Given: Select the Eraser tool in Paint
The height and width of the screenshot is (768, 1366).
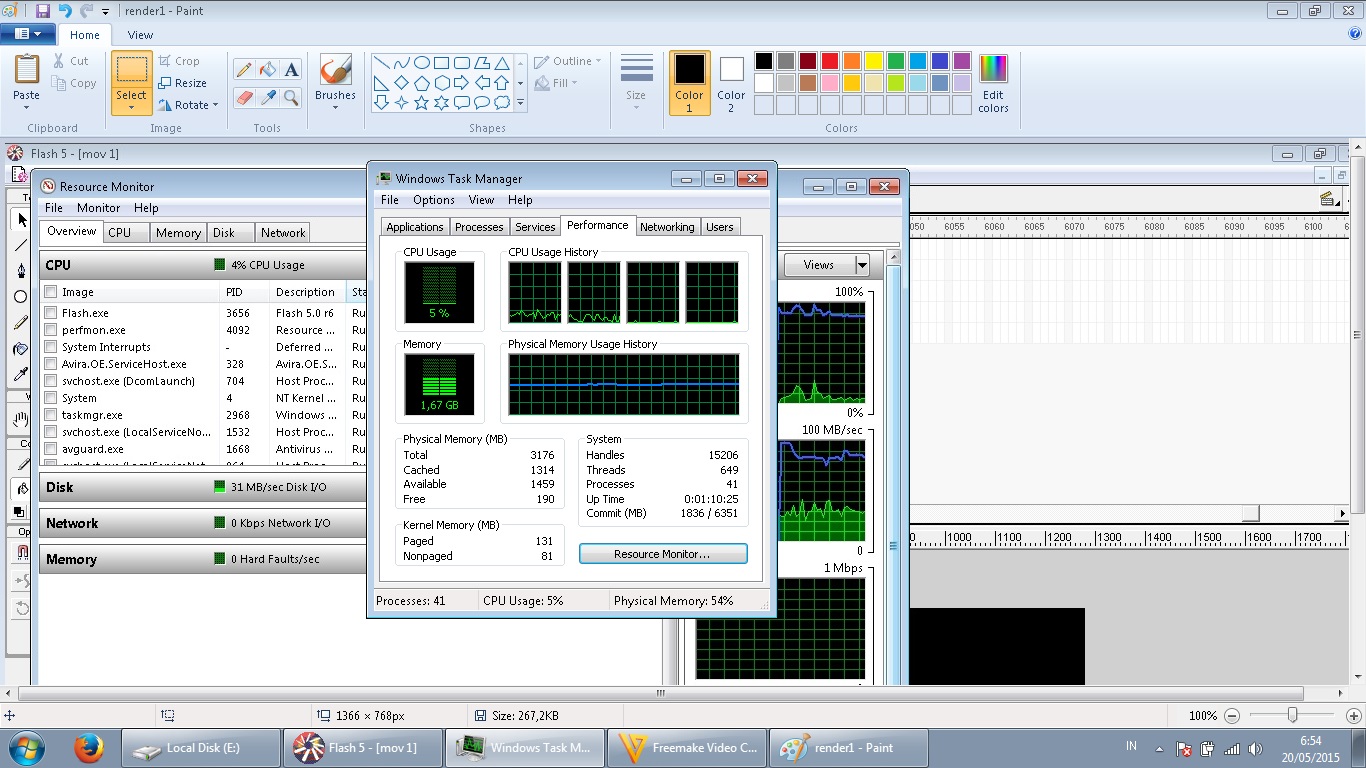Looking at the screenshot, I should (x=243, y=97).
